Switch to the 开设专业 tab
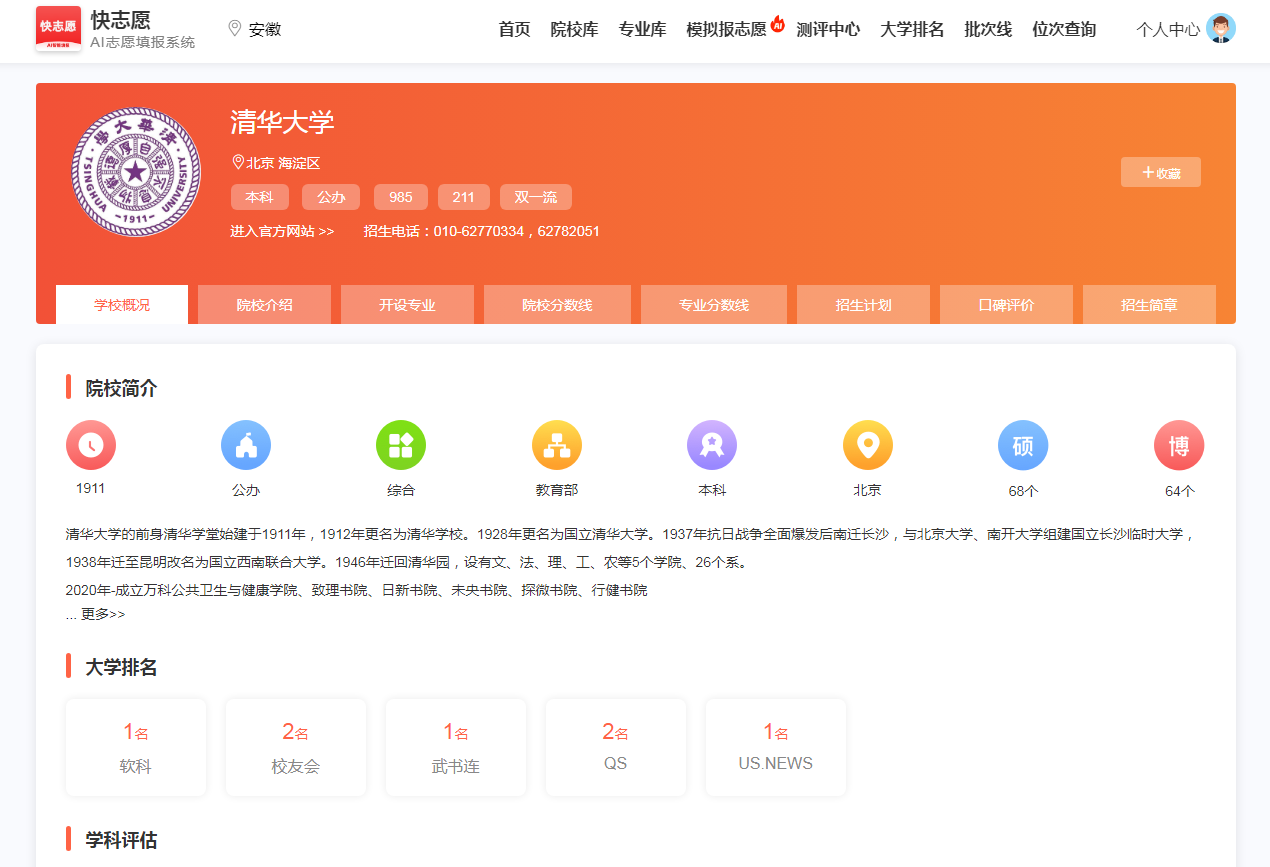Image resolution: width=1270 pixels, height=867 pixels. [x=407, y=304]
